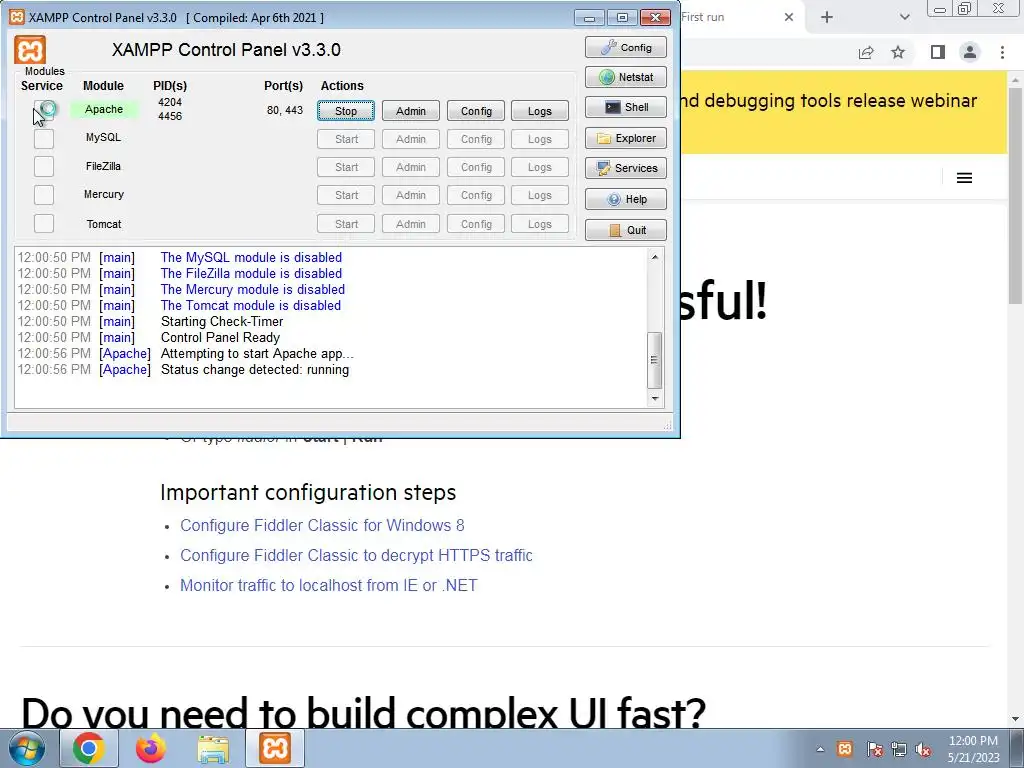Click the Apache module name label

point(104,109)
